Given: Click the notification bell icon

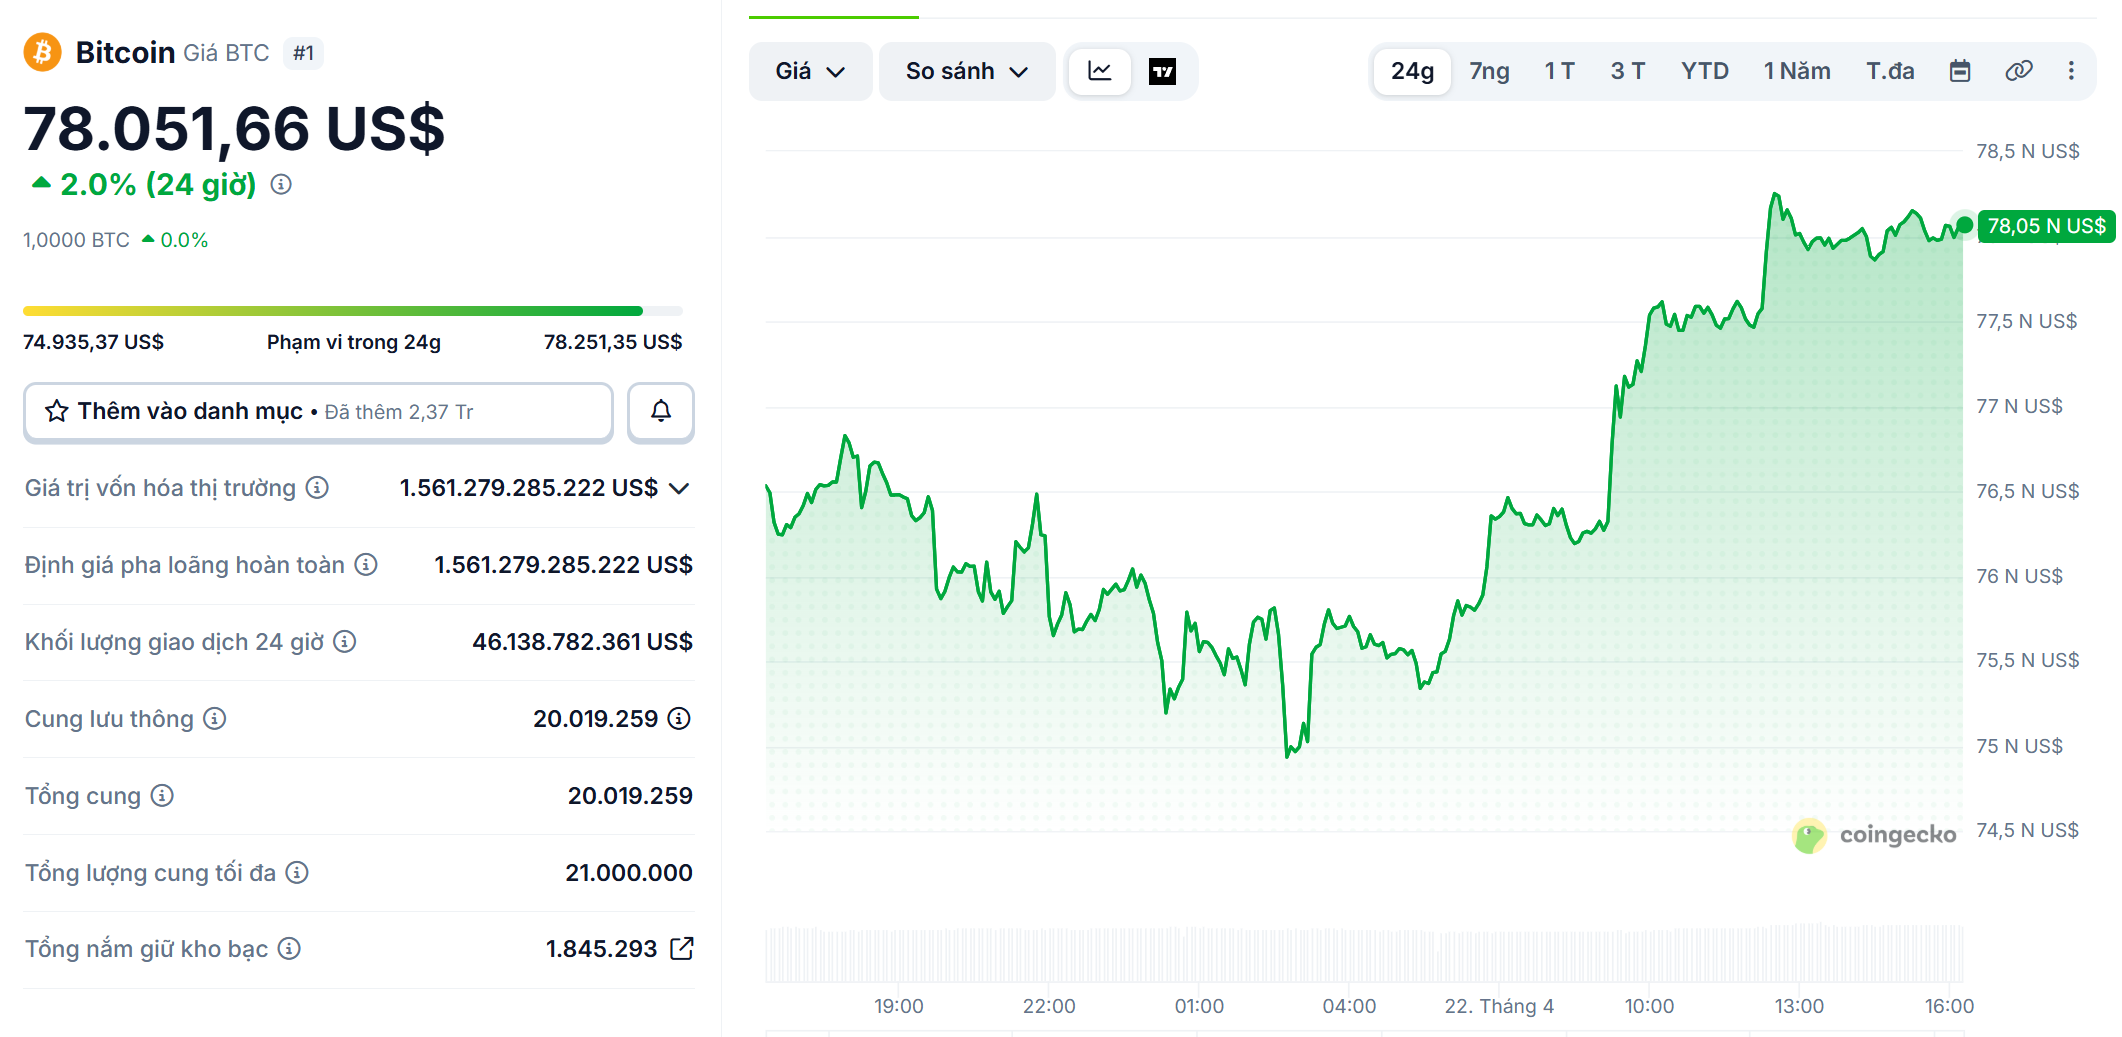Looking at the screenshot, I should [x=660, y=411].
